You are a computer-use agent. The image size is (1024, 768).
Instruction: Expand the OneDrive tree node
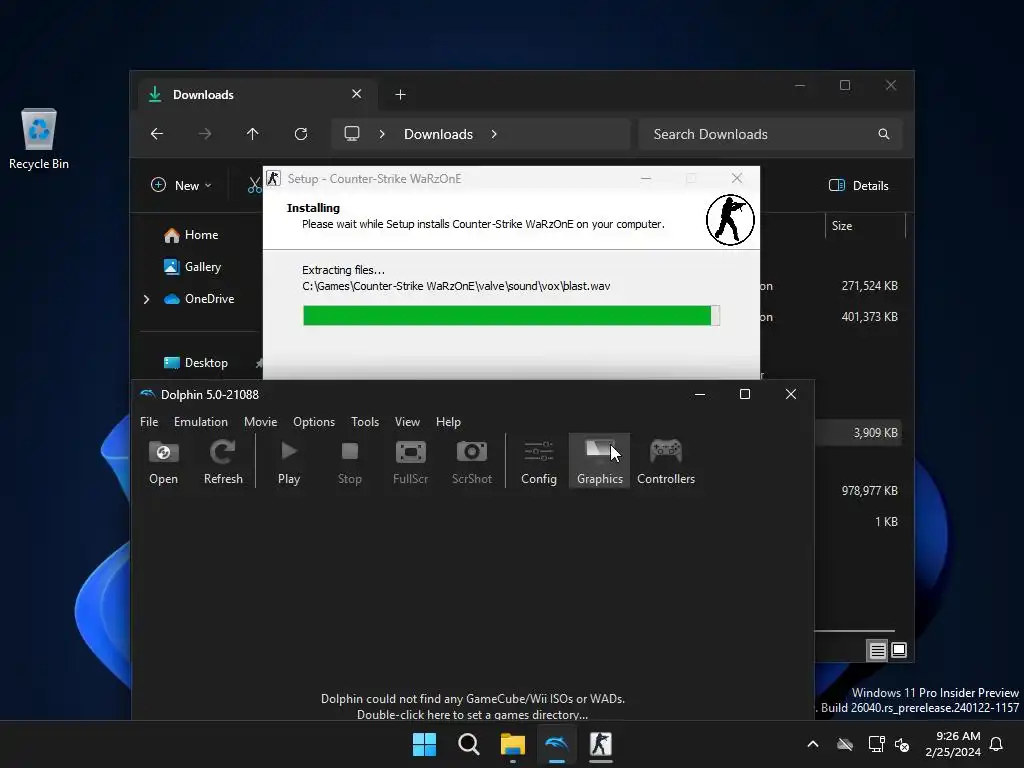[146, 299]
